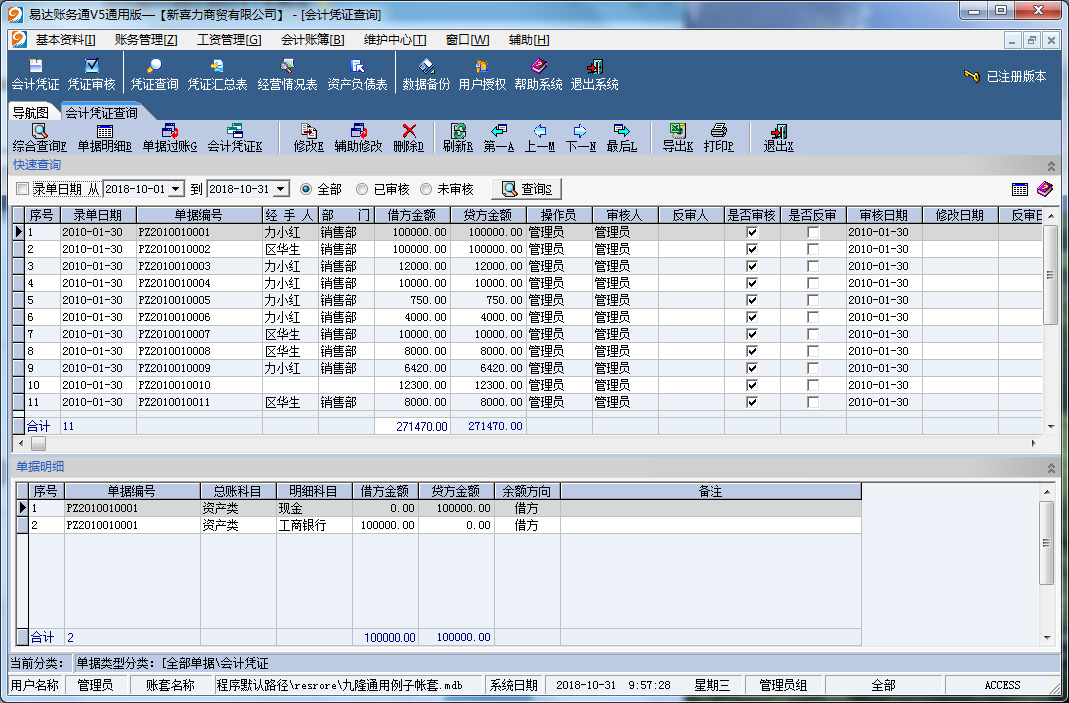Open the 经营情况表 report
This screenshot has width=1069, height=703.
pos(288,74)
